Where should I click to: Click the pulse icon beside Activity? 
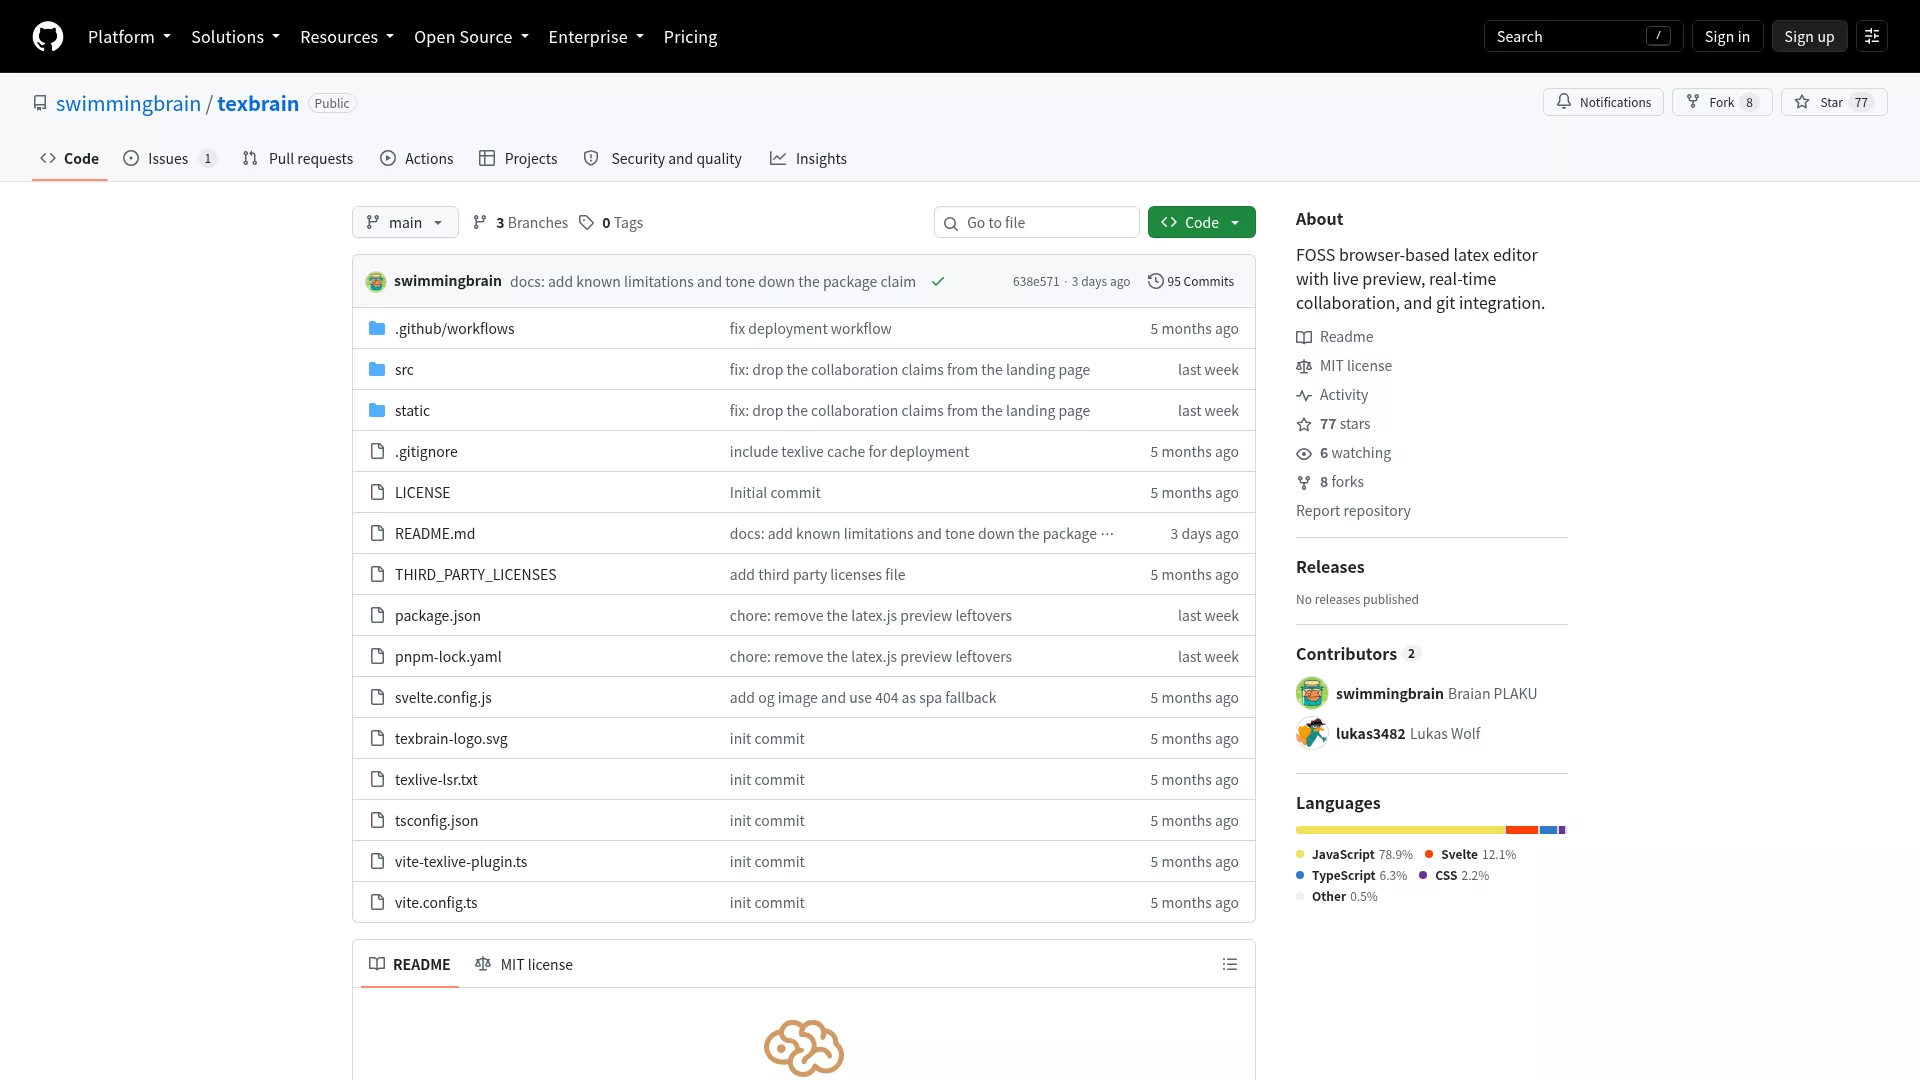1304,396
